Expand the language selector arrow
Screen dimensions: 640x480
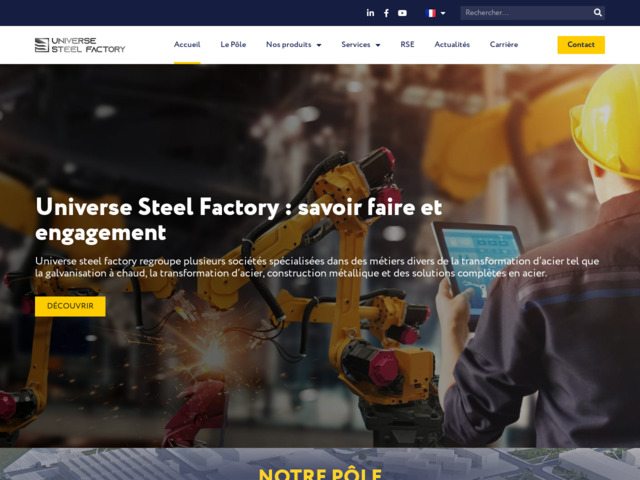coord(443,13)
